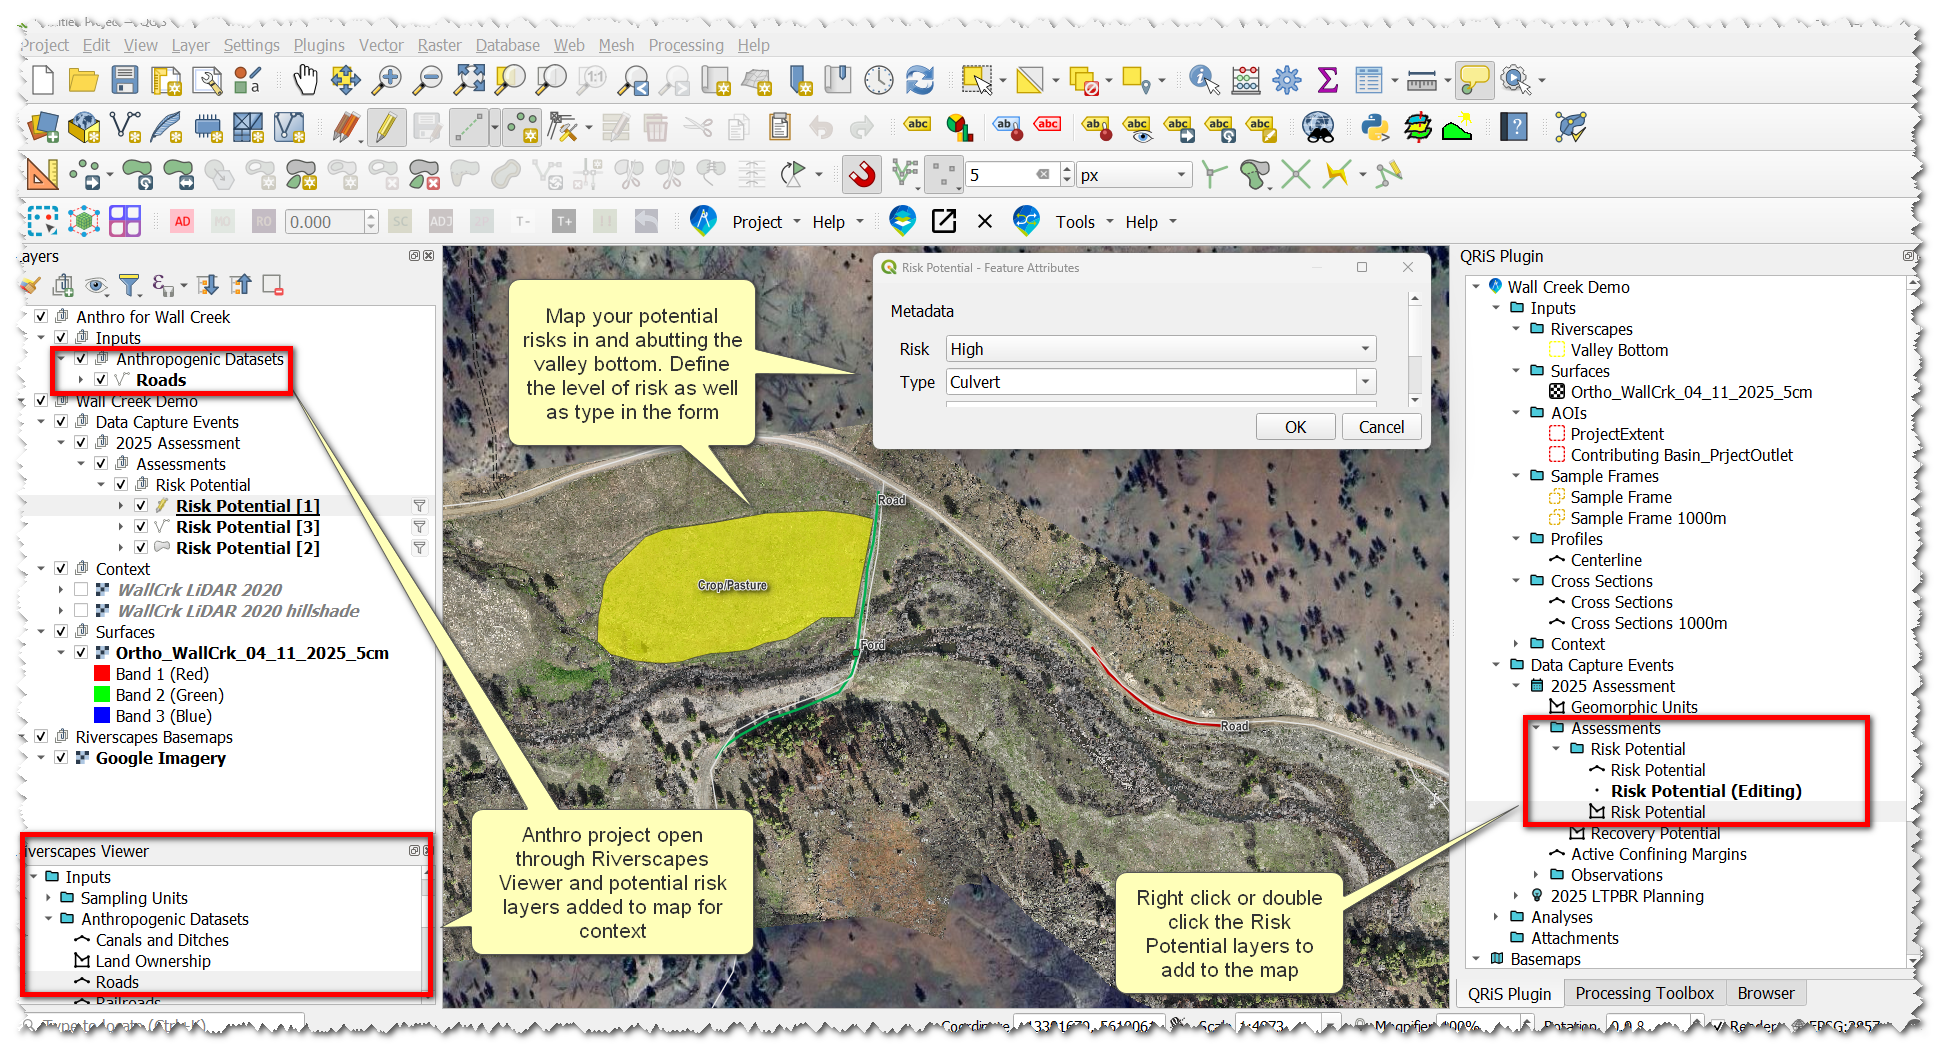
Task: Select Risk Potential (Editing) in QRiS tree
Action: point(1706,791)
